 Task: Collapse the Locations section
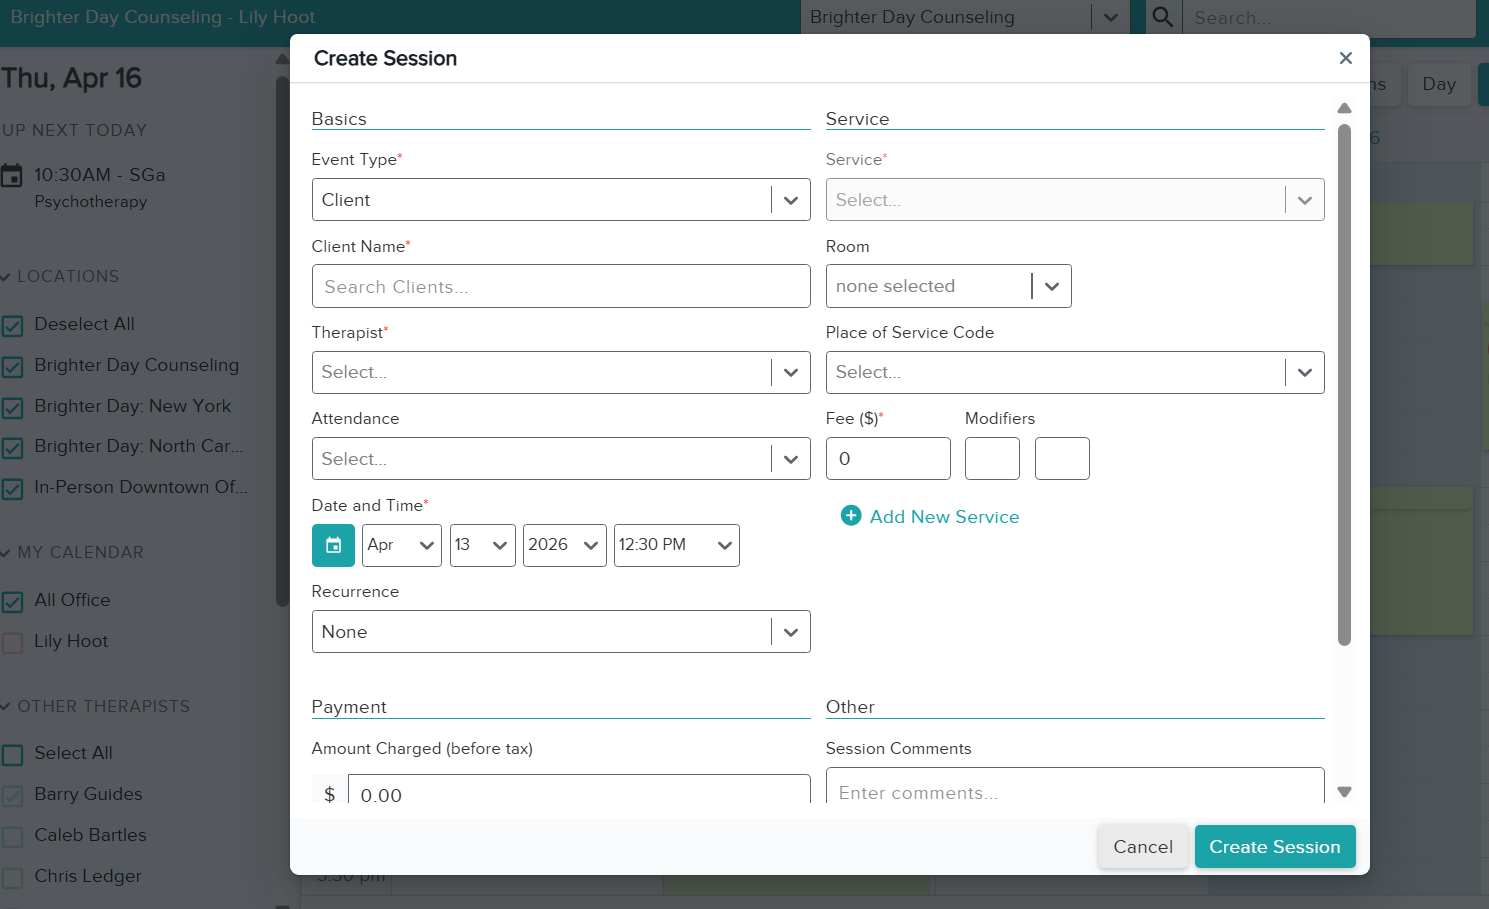[x=60, y=276]
